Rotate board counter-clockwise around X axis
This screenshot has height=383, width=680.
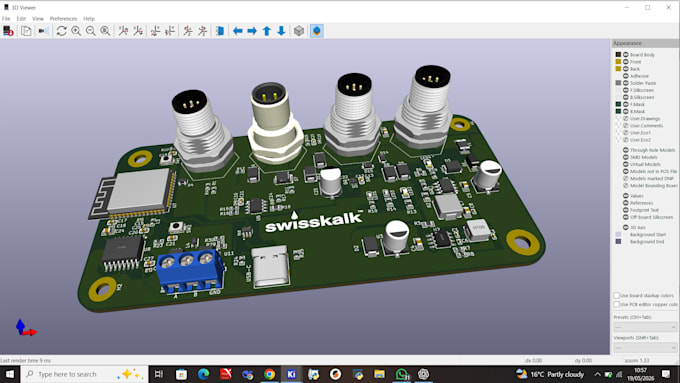tap(138, 31)
